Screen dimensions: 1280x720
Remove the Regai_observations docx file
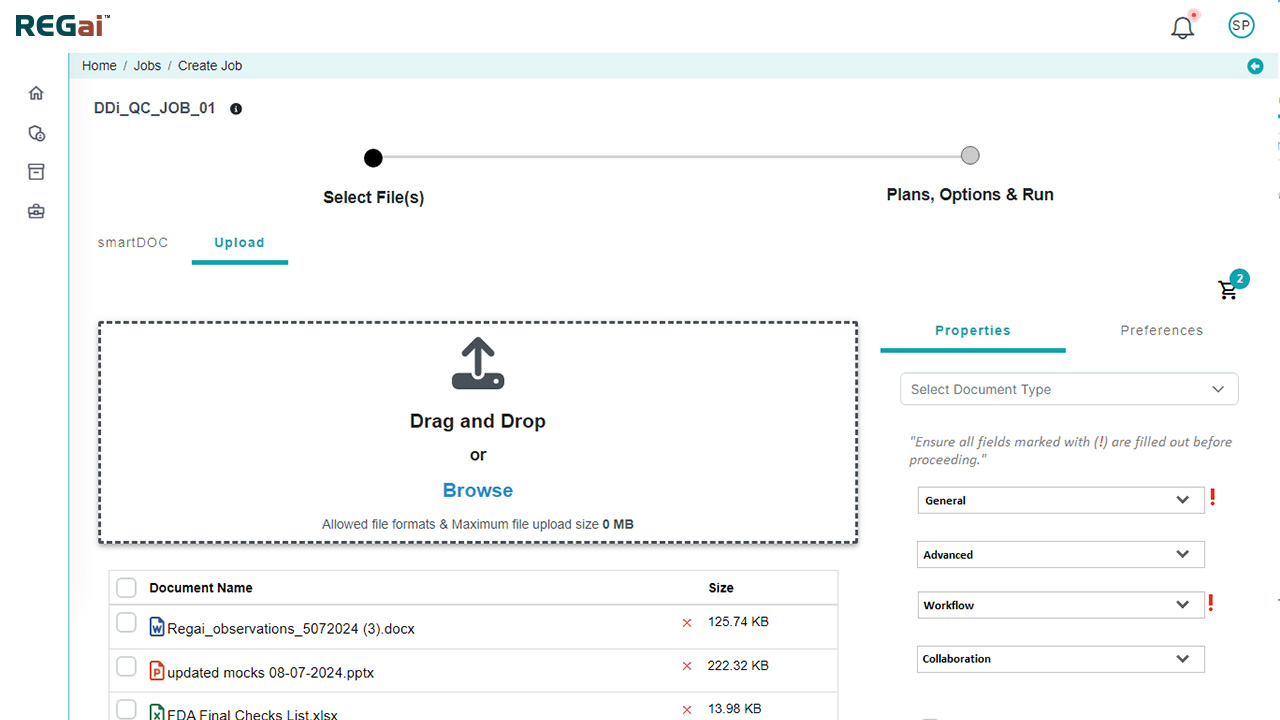(x=687, y=623)
